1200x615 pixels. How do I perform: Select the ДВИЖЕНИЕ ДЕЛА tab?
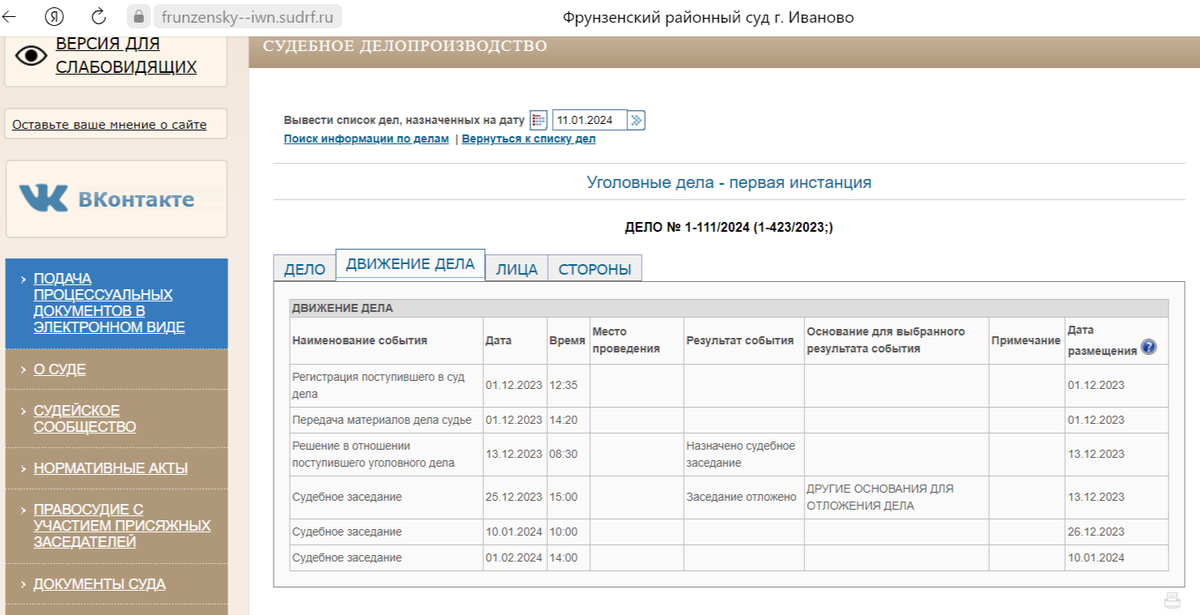pos(410,264)
